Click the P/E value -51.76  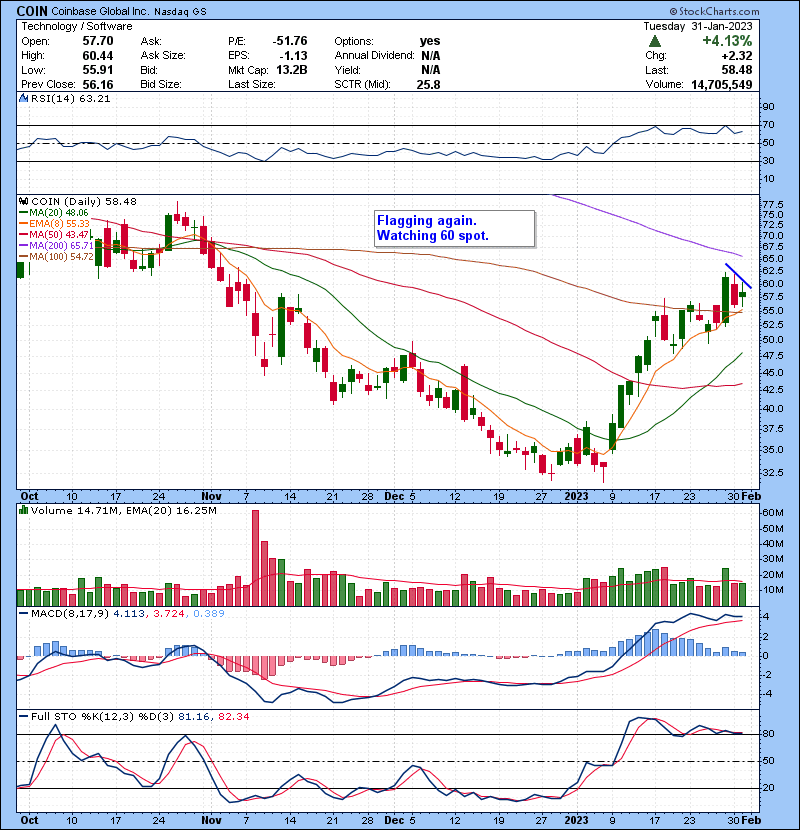[x=290, y=41]
